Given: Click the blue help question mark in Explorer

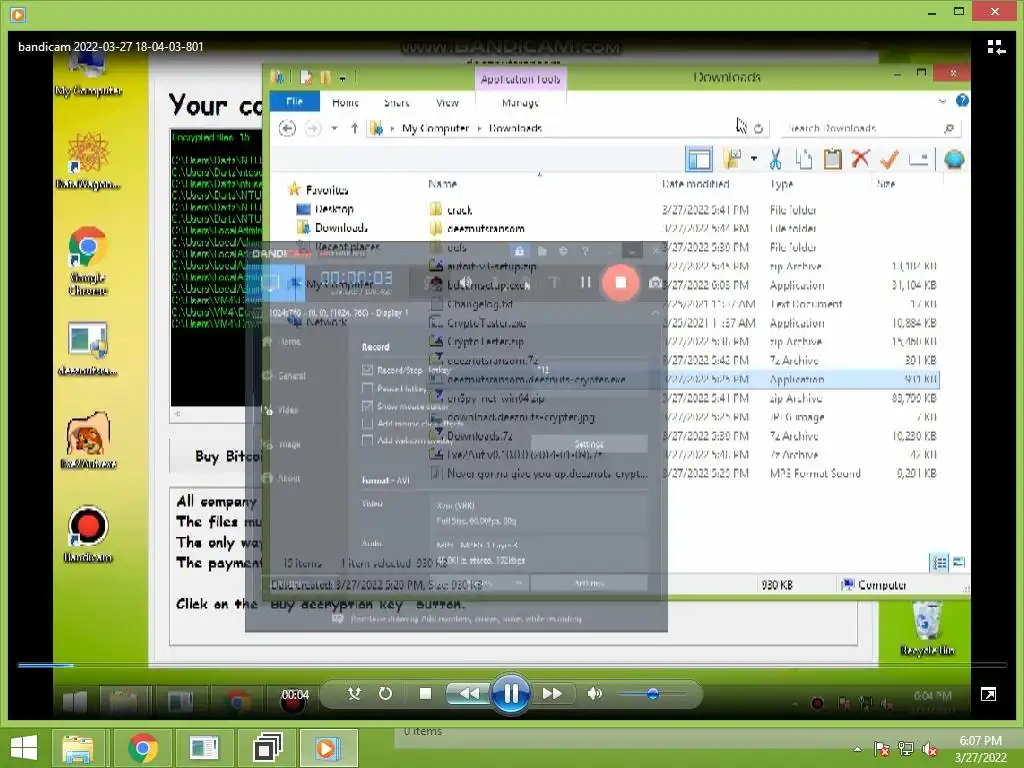Looking at the screenshot, I should pos(961,101).
